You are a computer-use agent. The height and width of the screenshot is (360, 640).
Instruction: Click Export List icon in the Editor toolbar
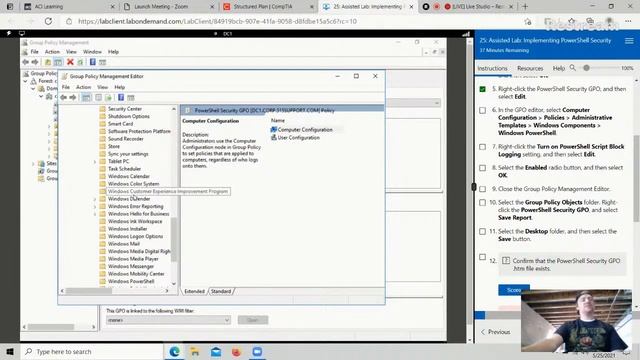[108, 98]
